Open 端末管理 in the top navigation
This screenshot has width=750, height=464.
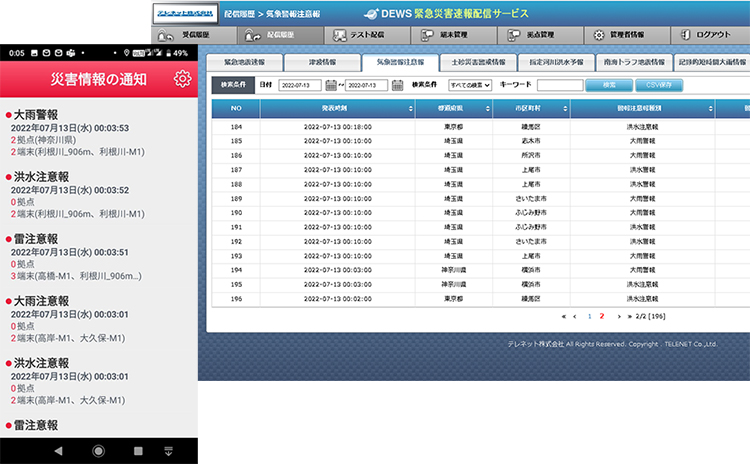[453, 35]
